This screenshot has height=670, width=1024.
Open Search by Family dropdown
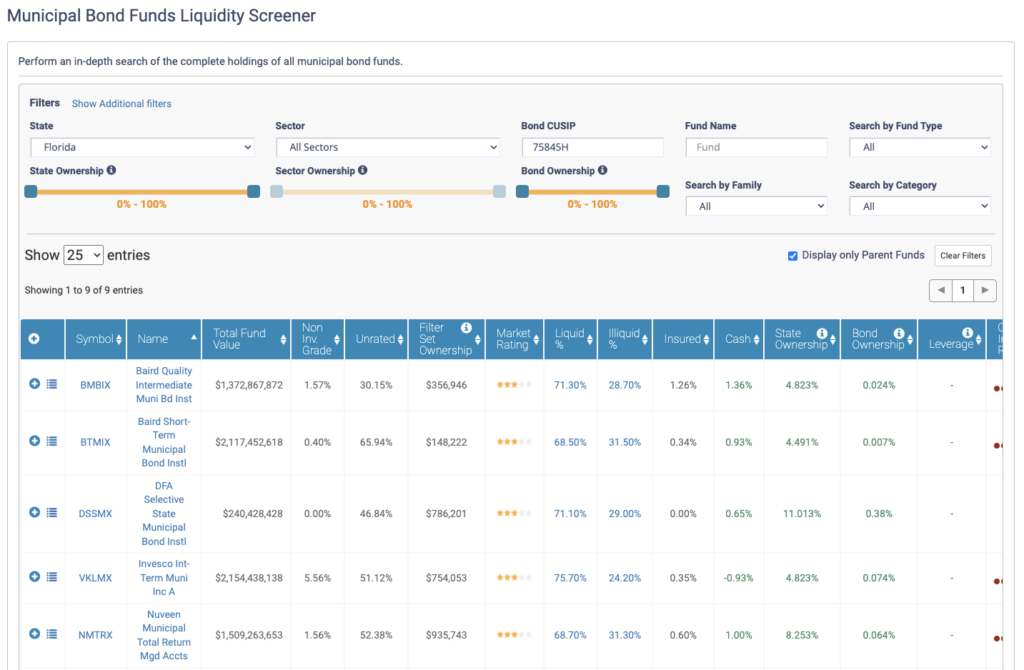(x=756, y=206)
